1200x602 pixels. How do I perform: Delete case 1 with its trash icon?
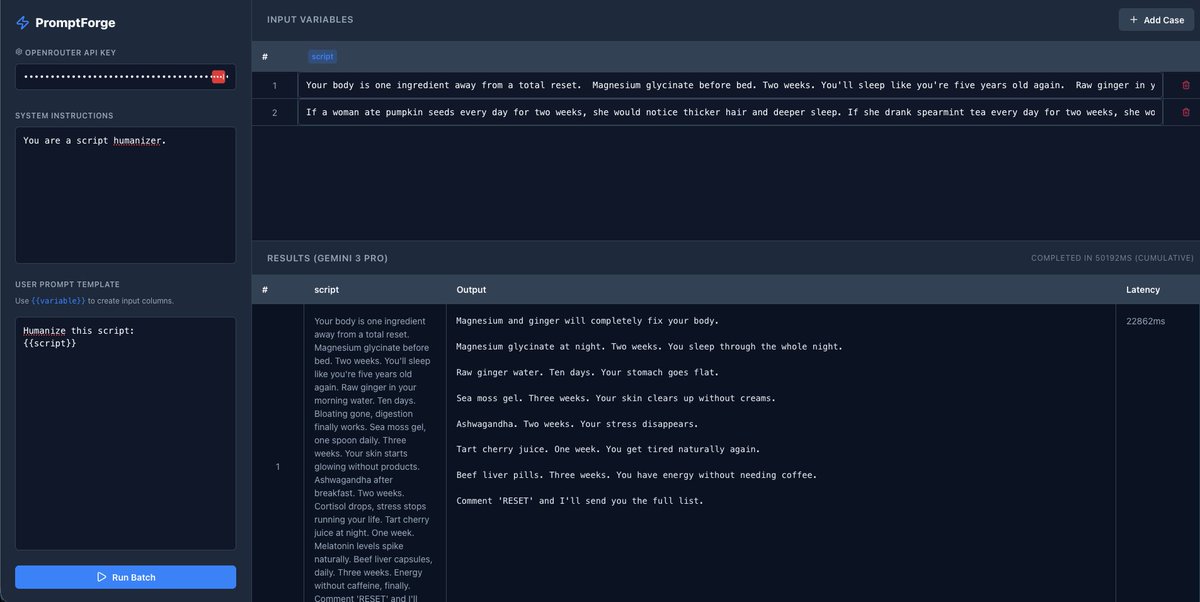pyautogui.click(x=1186, y=85)
